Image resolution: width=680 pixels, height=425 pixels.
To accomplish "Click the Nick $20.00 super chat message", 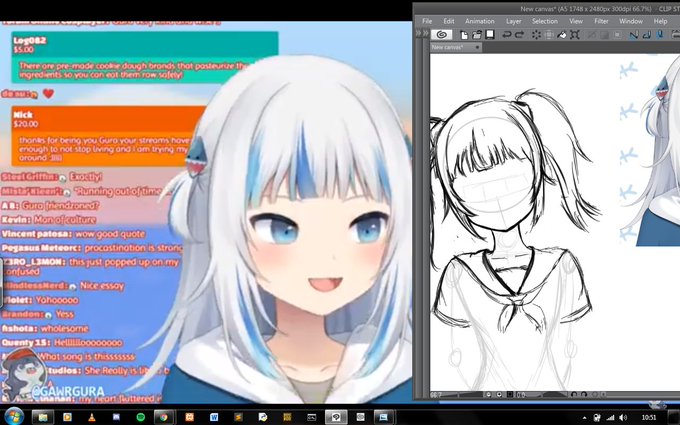I will (108, 136).
